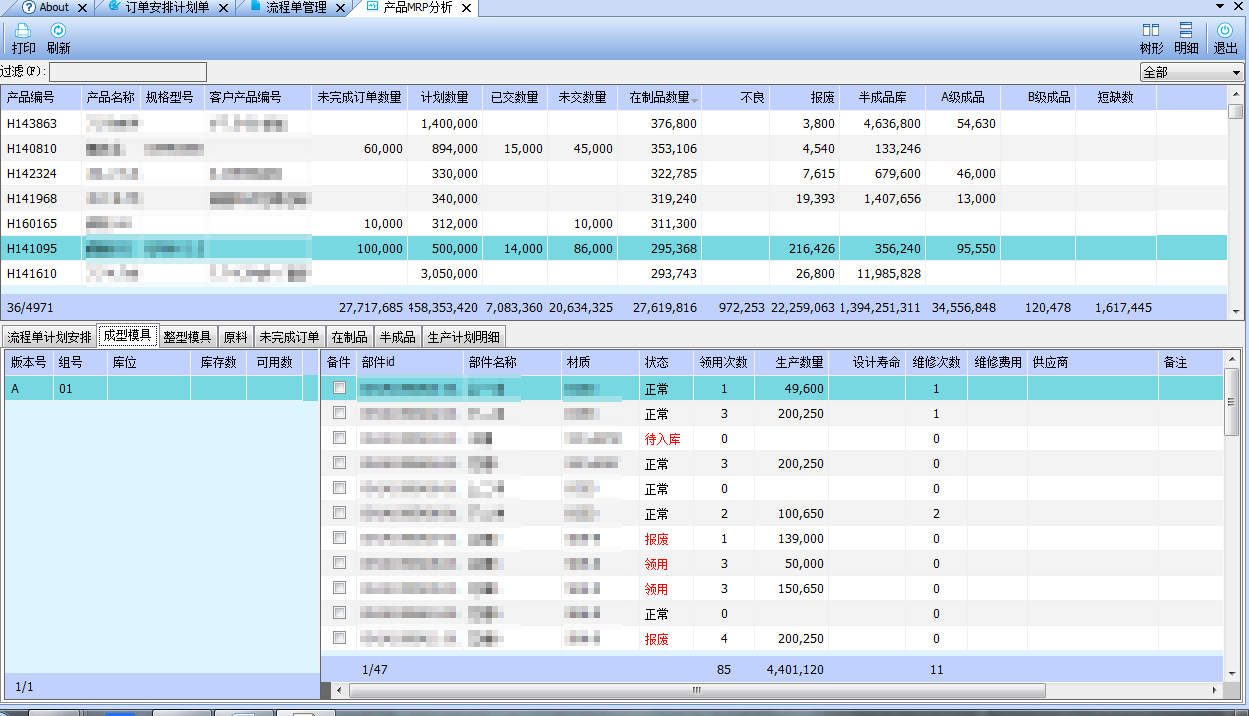Click the 过滤 filter input field
The height and width of the screenshot is (716, 1249).
click(x=128, y=72)
